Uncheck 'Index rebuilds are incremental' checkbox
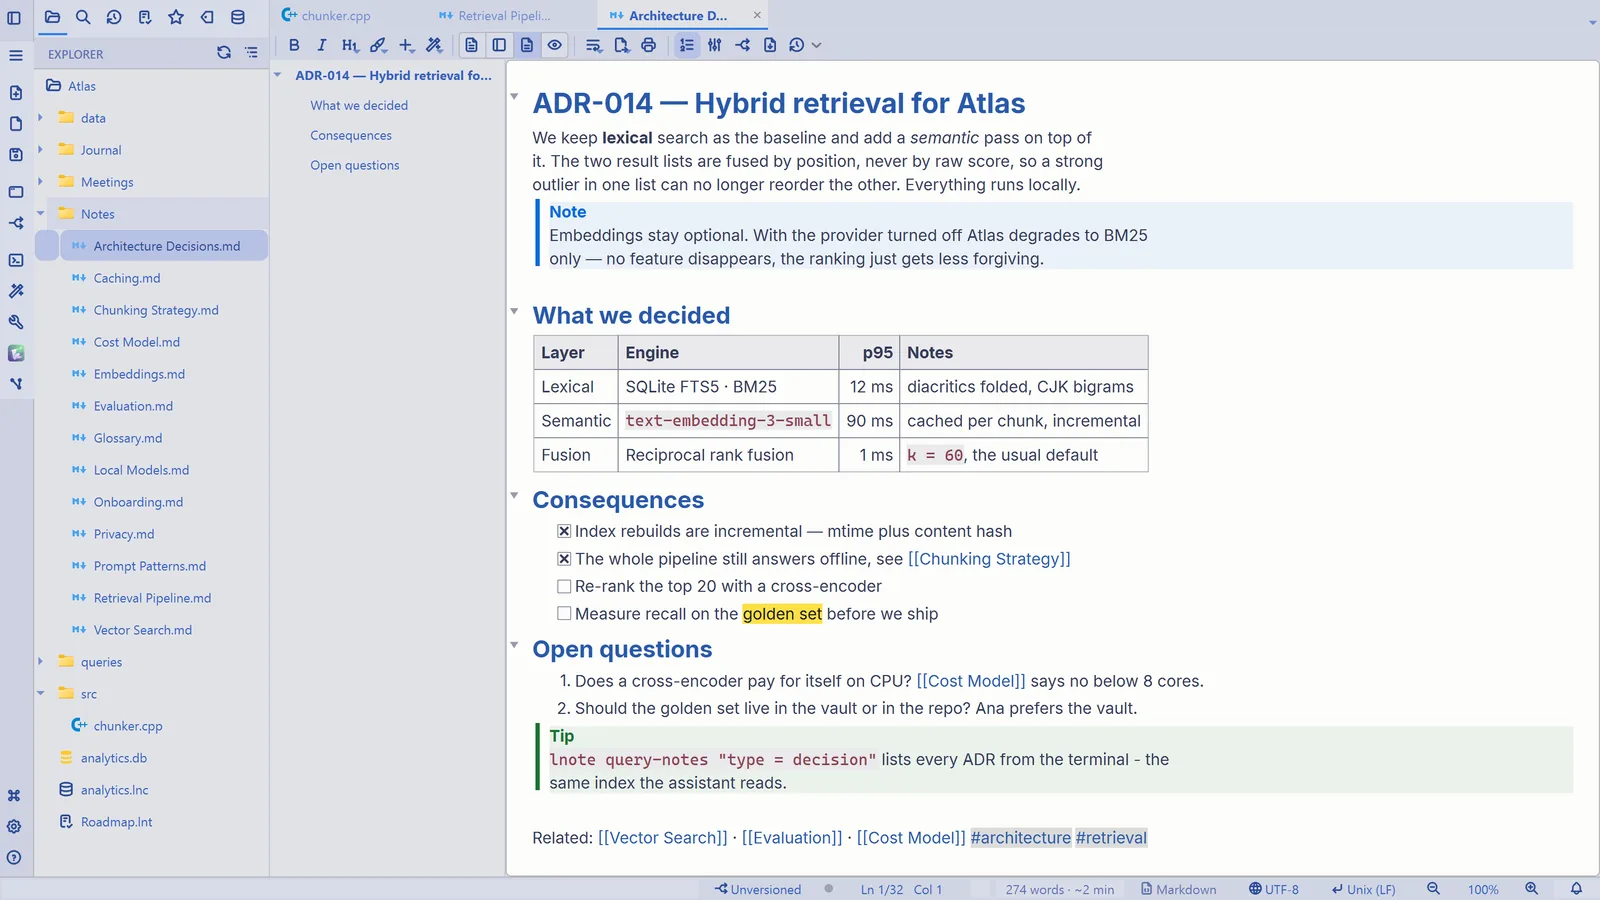Viewport: 1600px width, 900px height. tap(564, 531)
